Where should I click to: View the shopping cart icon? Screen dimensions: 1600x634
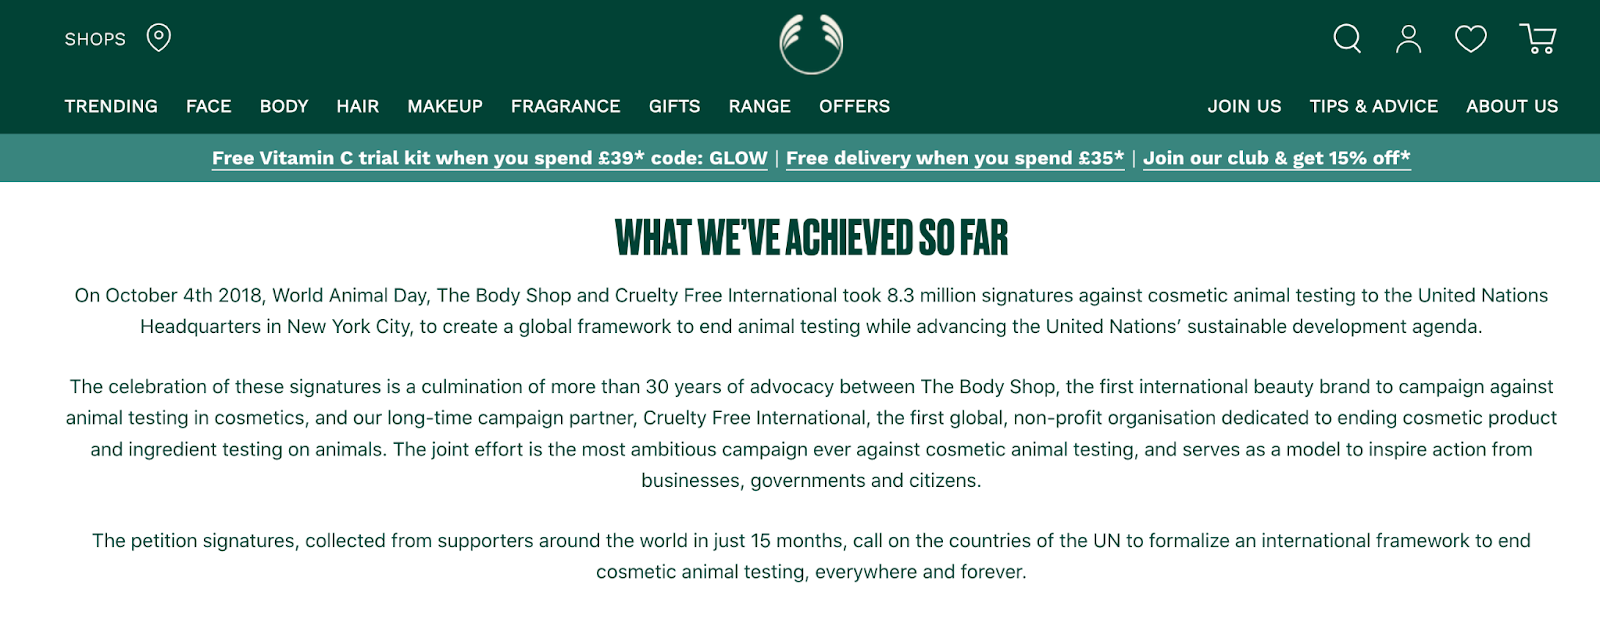click(1537, 39)
